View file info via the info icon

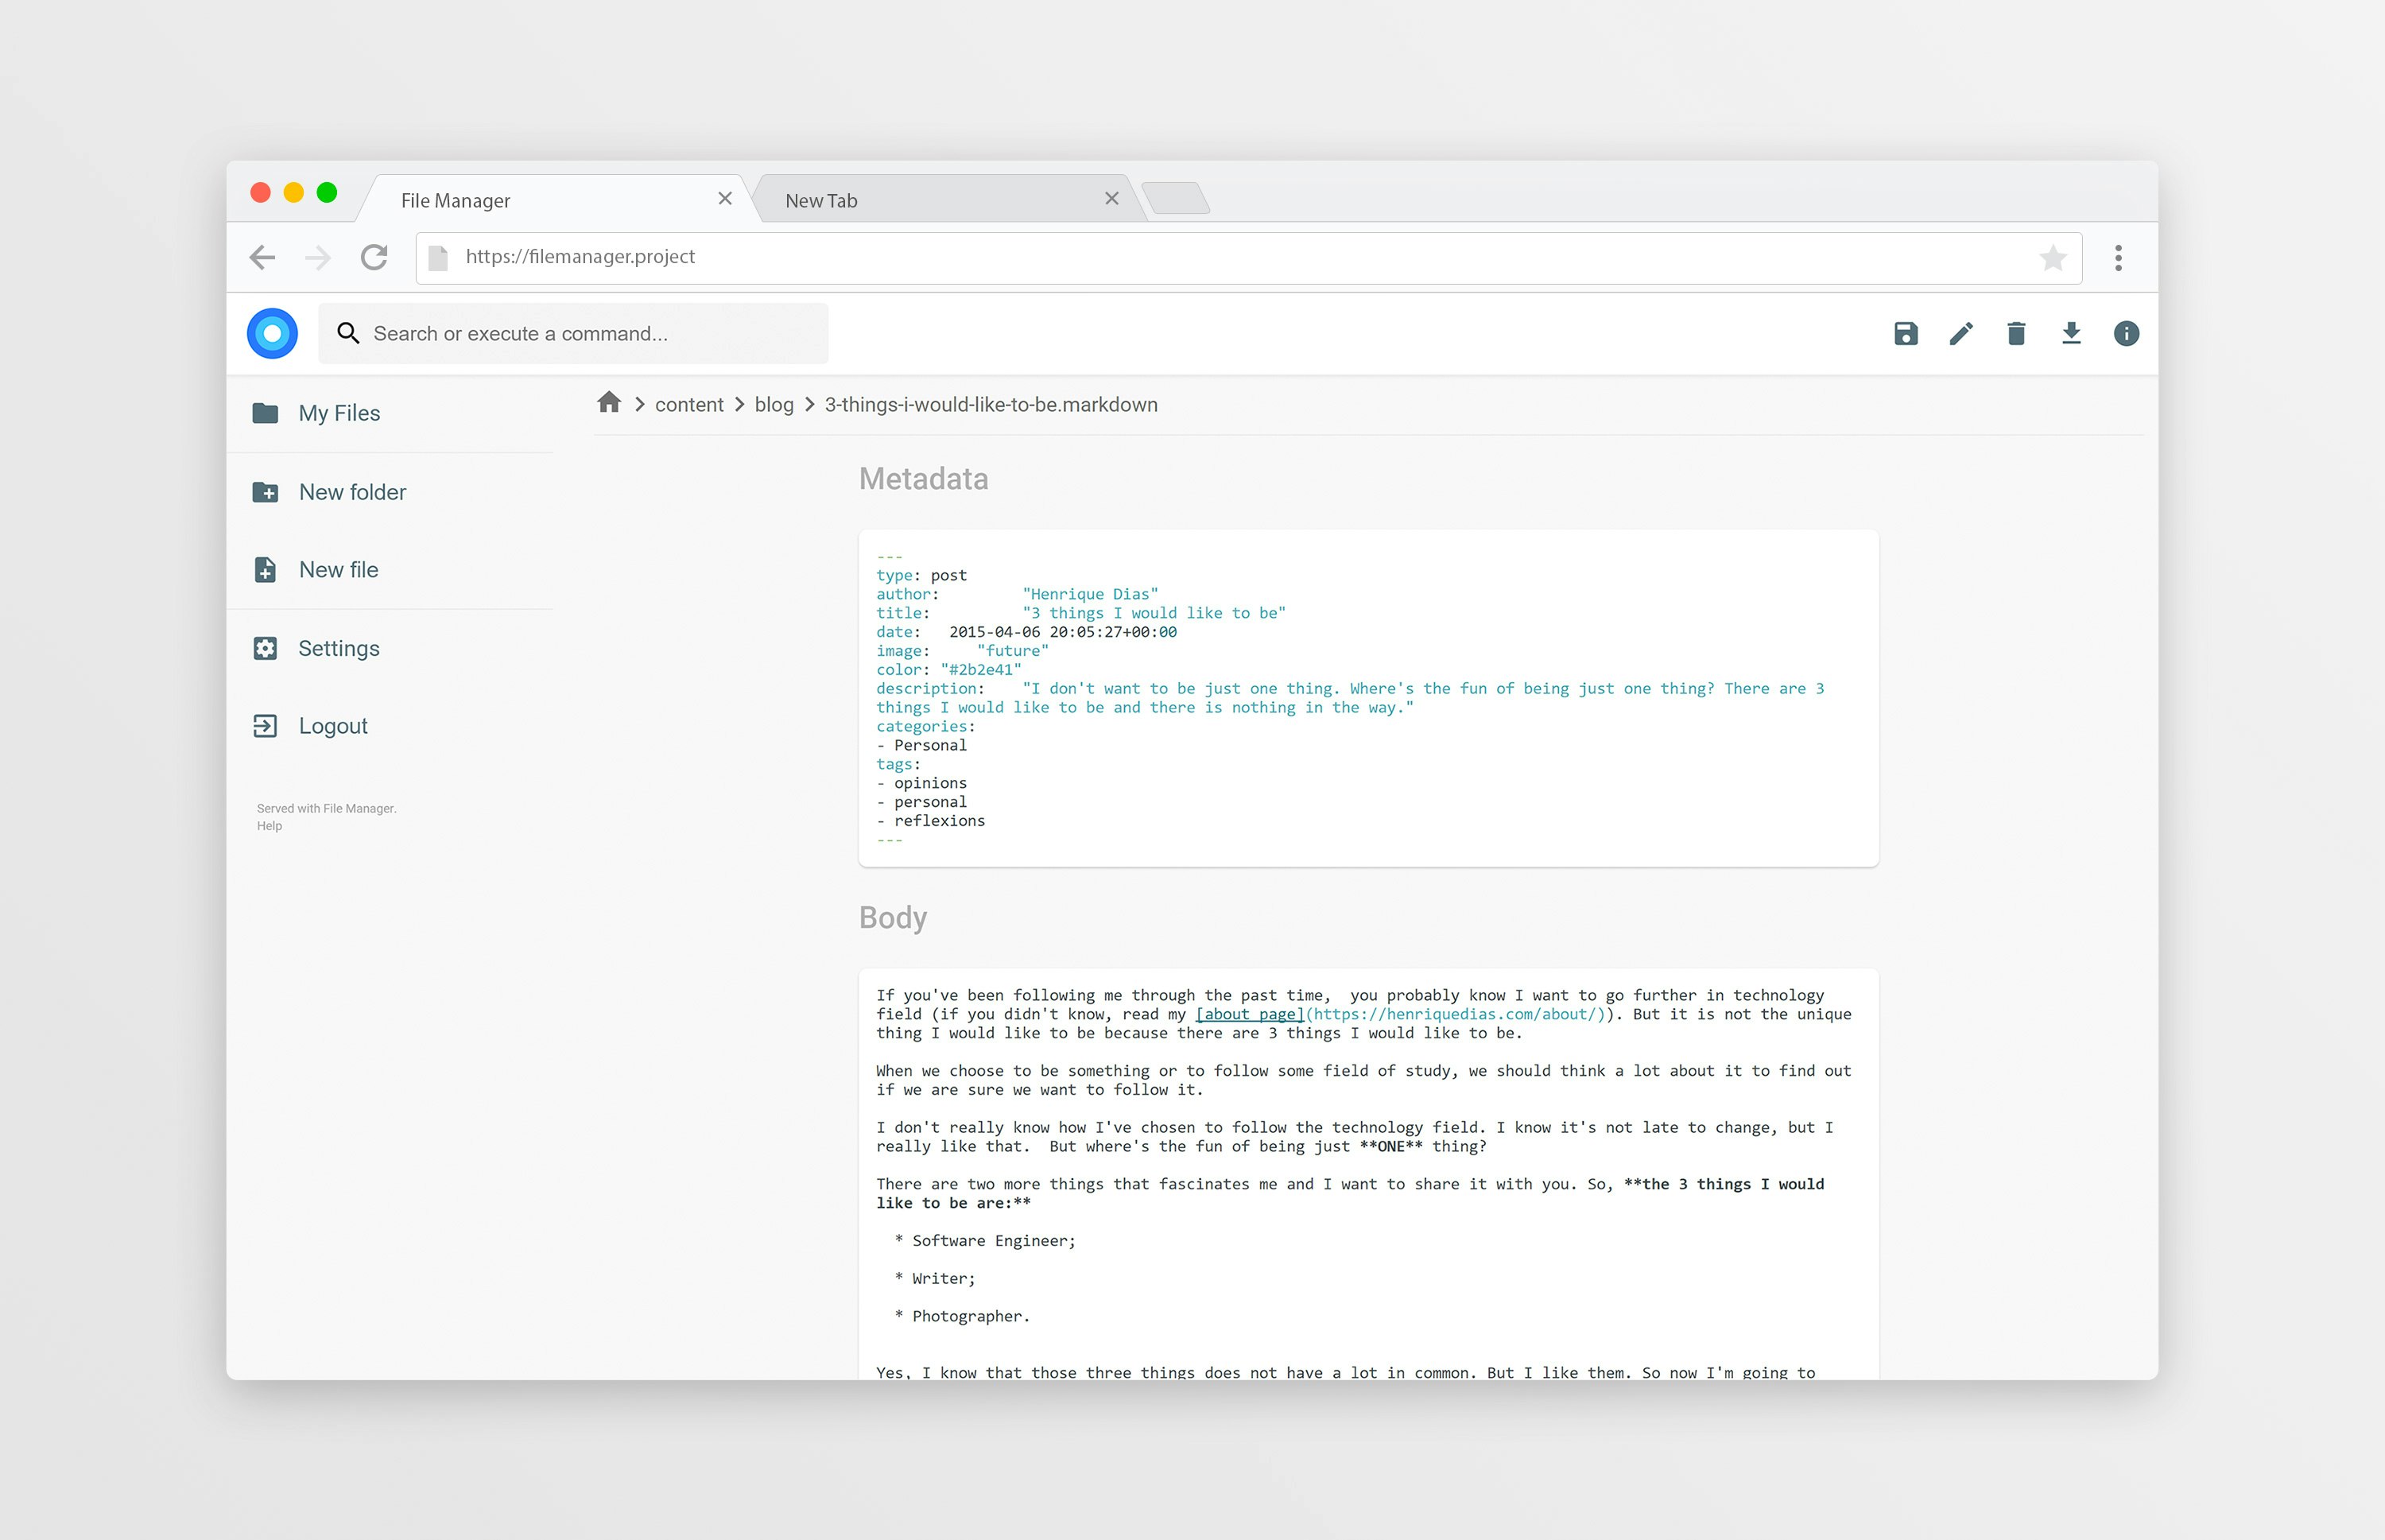pyautogui.click(x=2126, y=333)
